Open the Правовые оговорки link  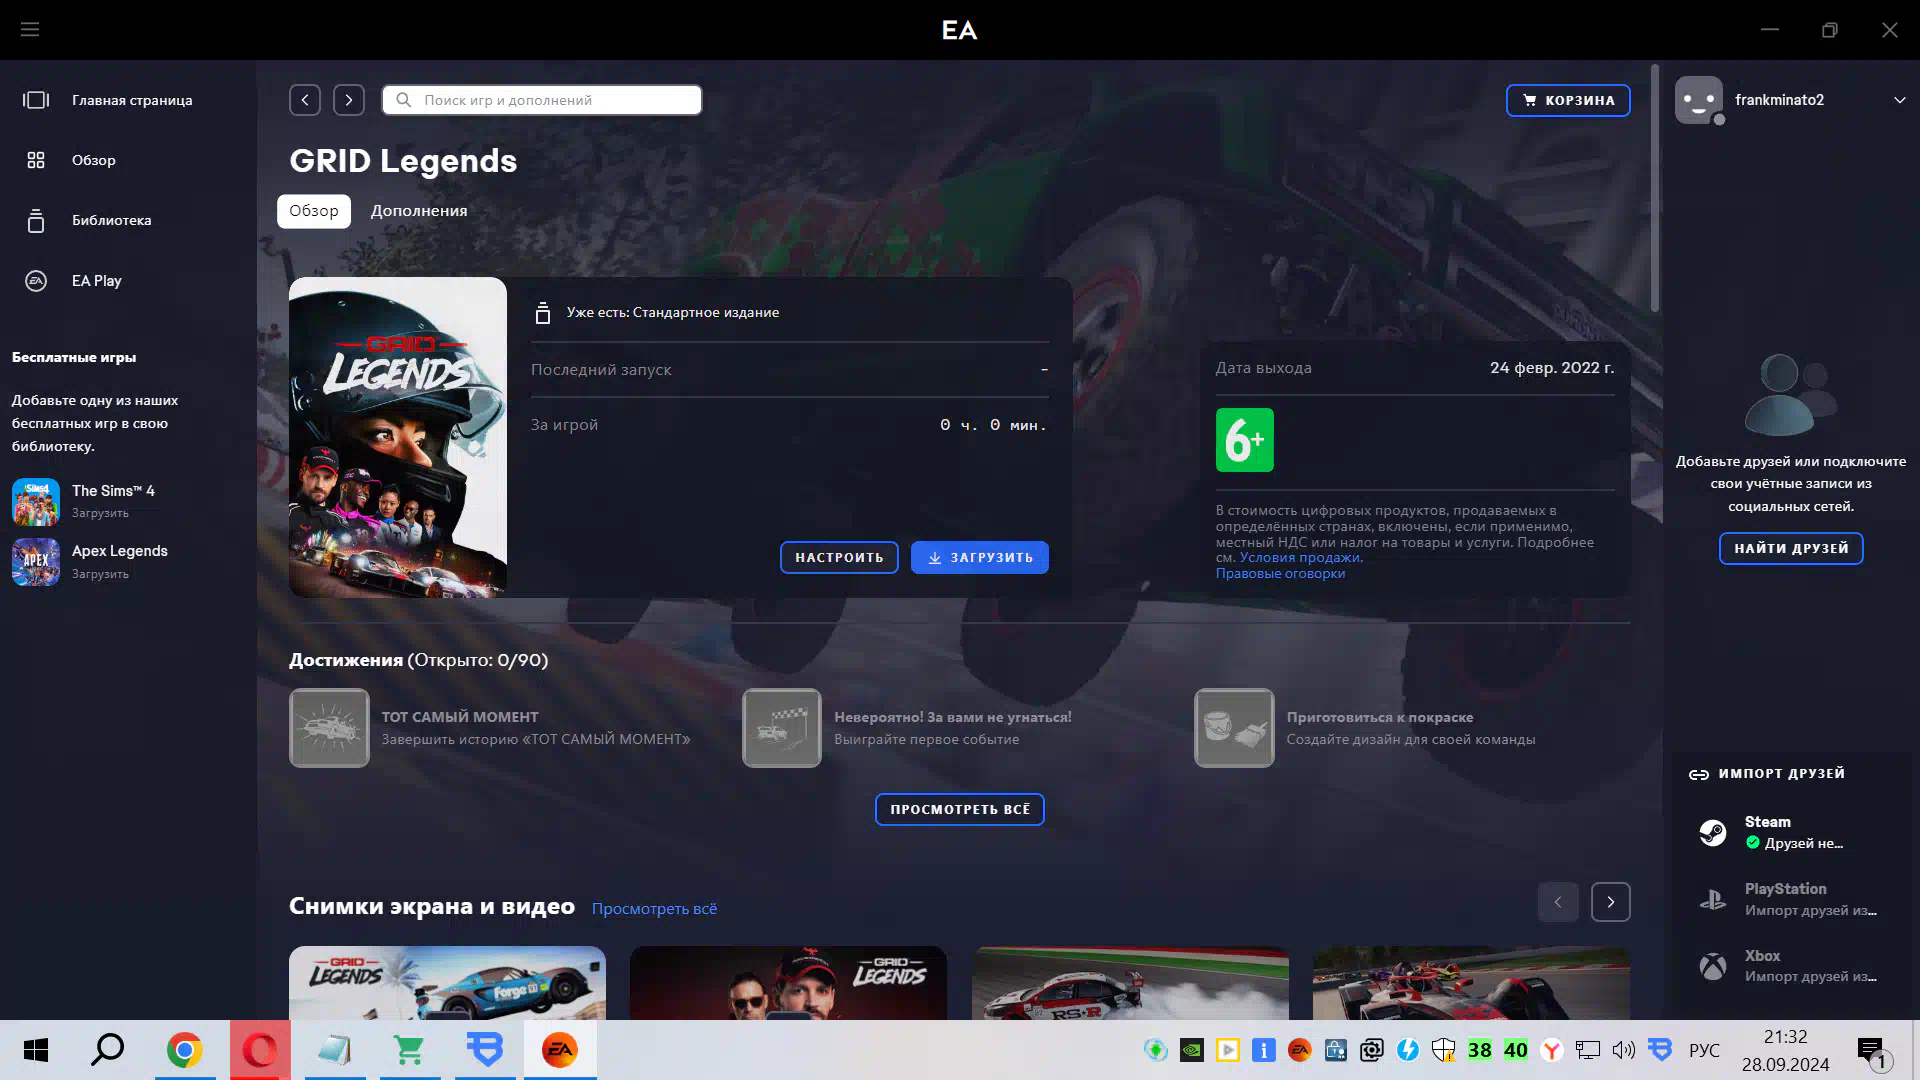pyautogui.click(x=1280, y=574)
